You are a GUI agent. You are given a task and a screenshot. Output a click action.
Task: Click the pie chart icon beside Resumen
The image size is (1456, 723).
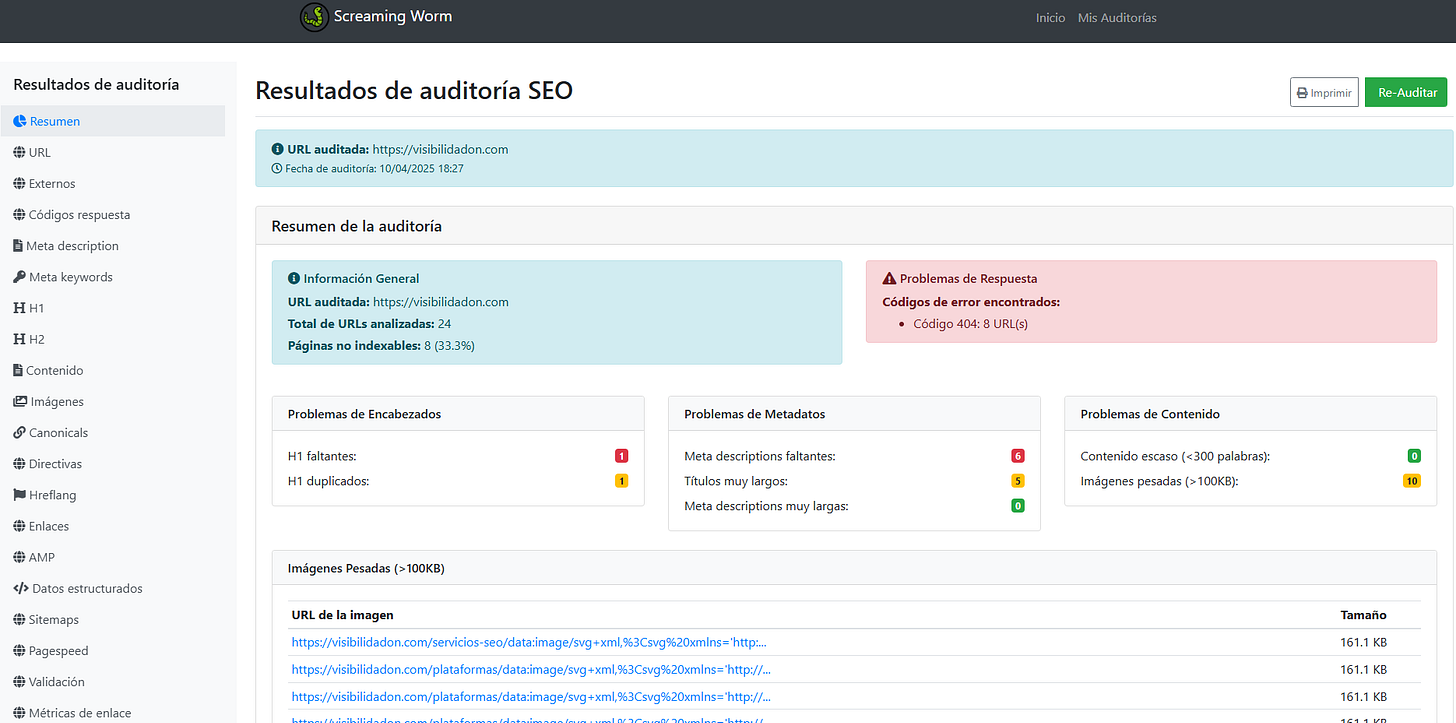19,122
